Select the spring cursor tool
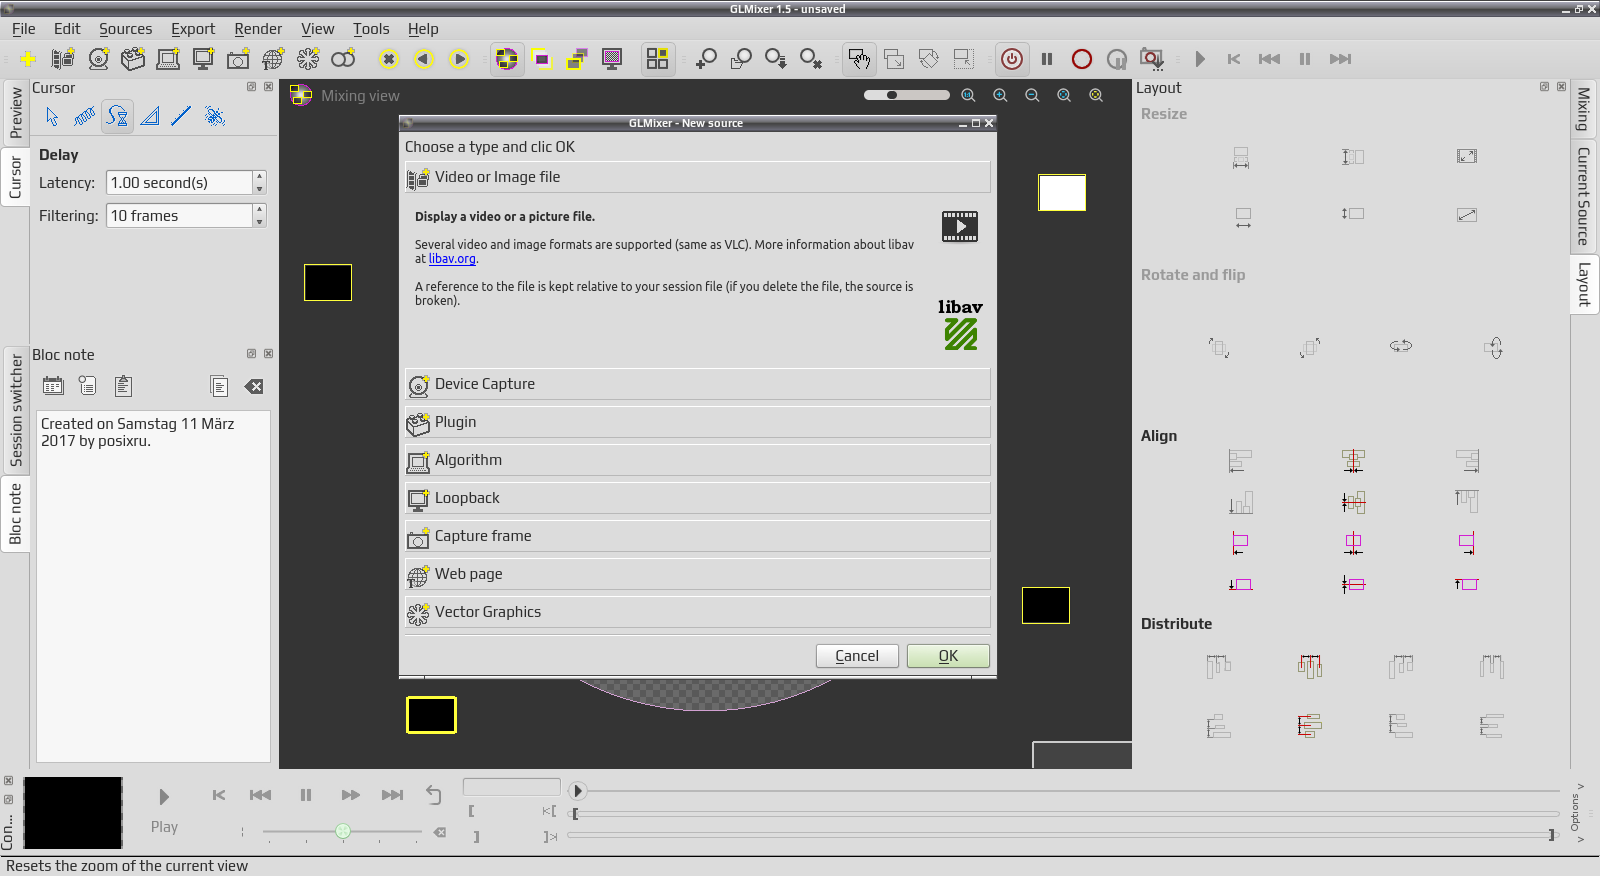Image resolution: width=1600 pixels, height=877 pixels. click(84, 117)
